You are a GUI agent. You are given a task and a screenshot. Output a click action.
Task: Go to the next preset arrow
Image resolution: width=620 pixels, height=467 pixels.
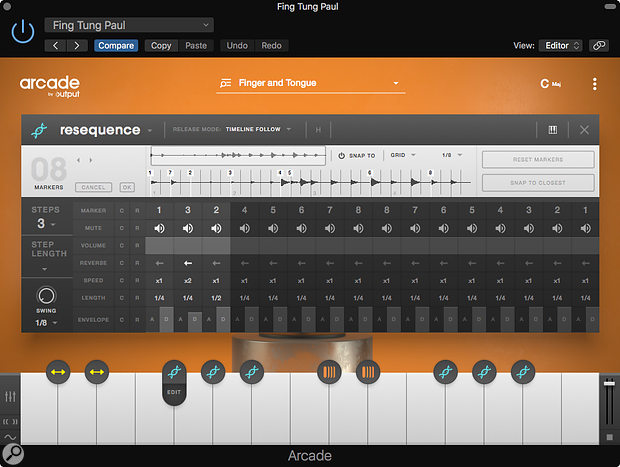click(x=77, y=45)
